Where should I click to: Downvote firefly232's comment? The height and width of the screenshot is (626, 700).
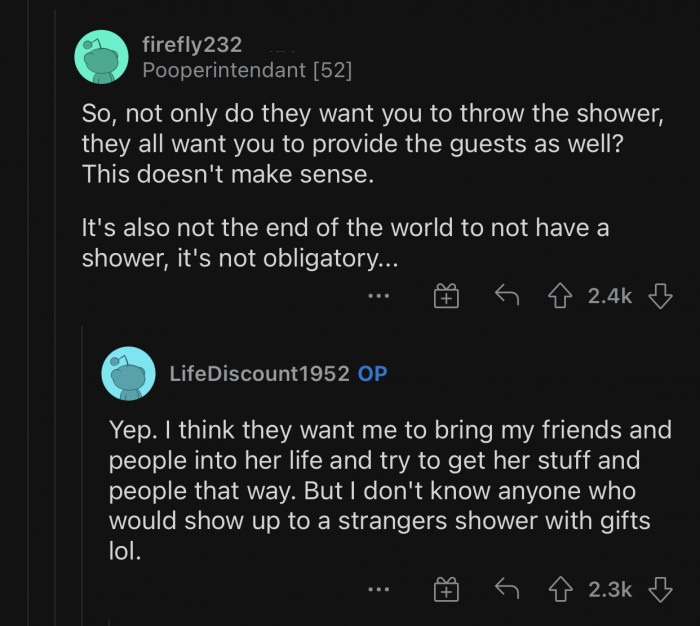point(660,295)
